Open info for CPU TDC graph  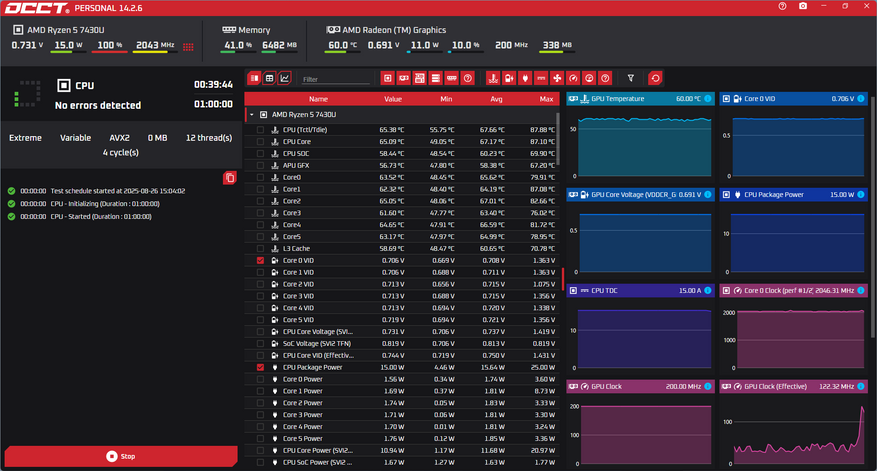pos(708,290)
